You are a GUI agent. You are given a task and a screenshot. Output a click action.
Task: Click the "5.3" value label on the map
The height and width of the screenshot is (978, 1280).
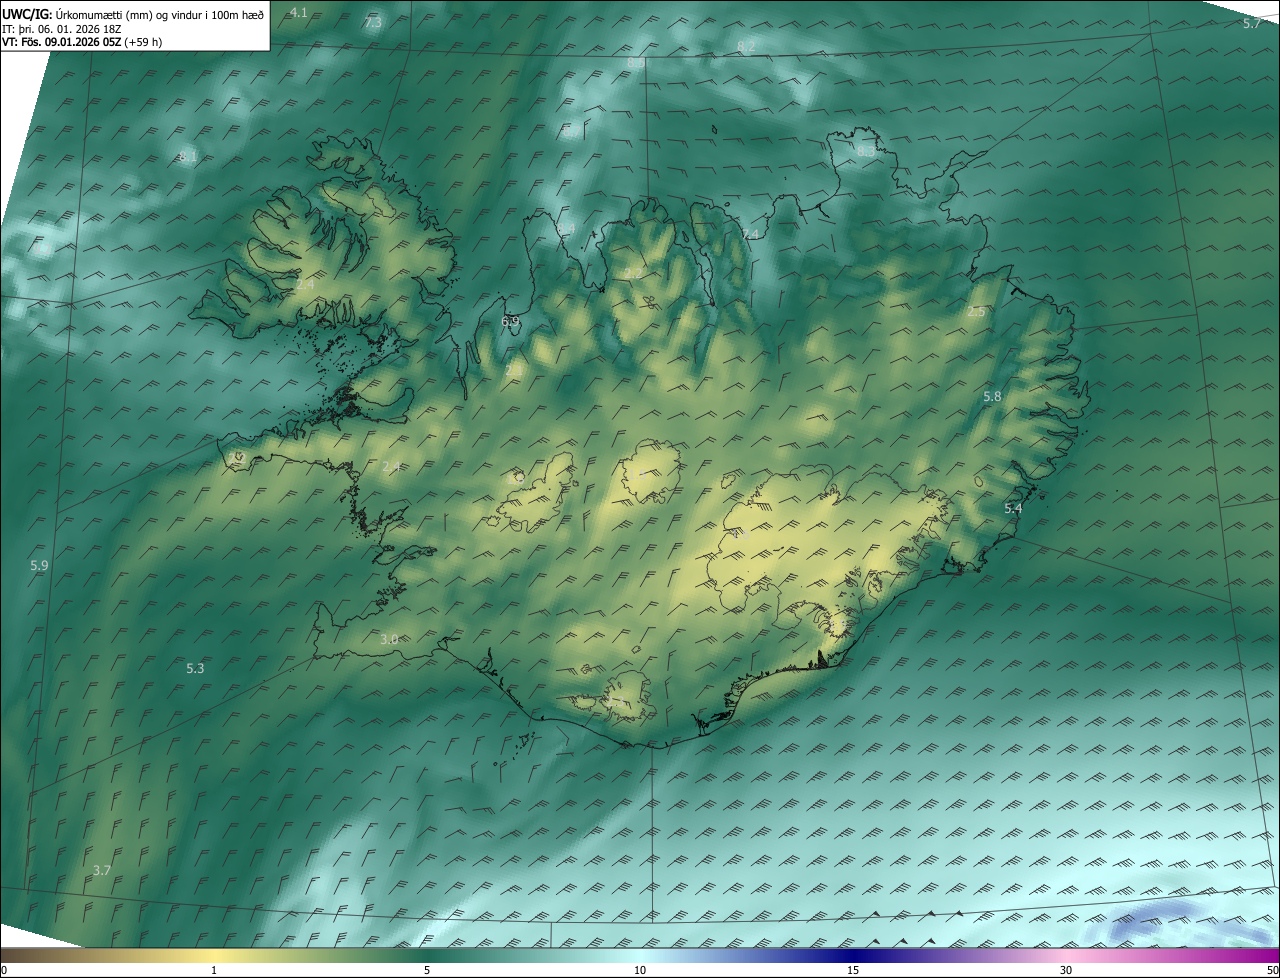(x=195, y=668)
